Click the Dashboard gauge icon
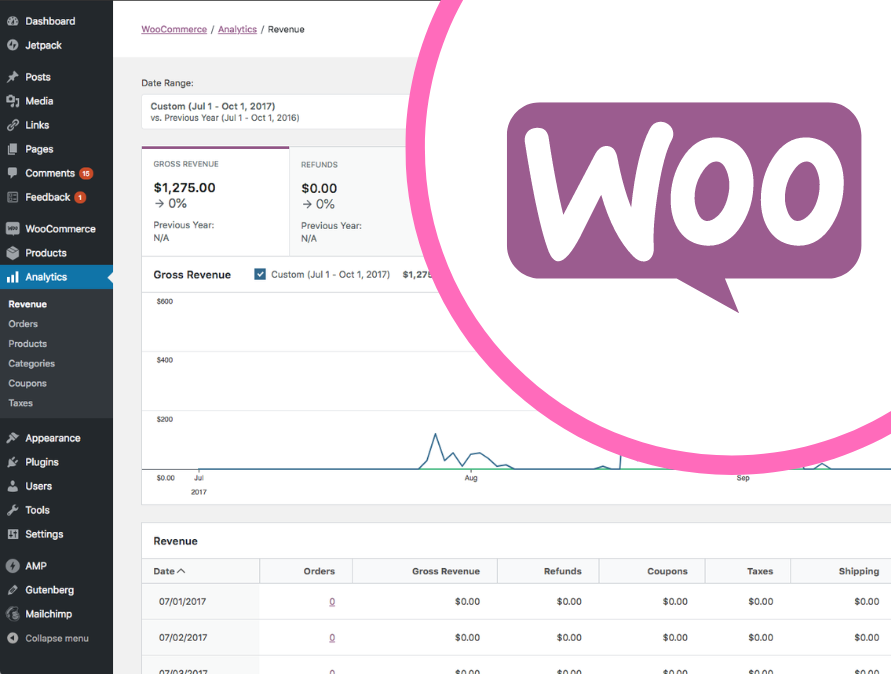The height and width of the screenshot is (674, 891). point(13,21)
